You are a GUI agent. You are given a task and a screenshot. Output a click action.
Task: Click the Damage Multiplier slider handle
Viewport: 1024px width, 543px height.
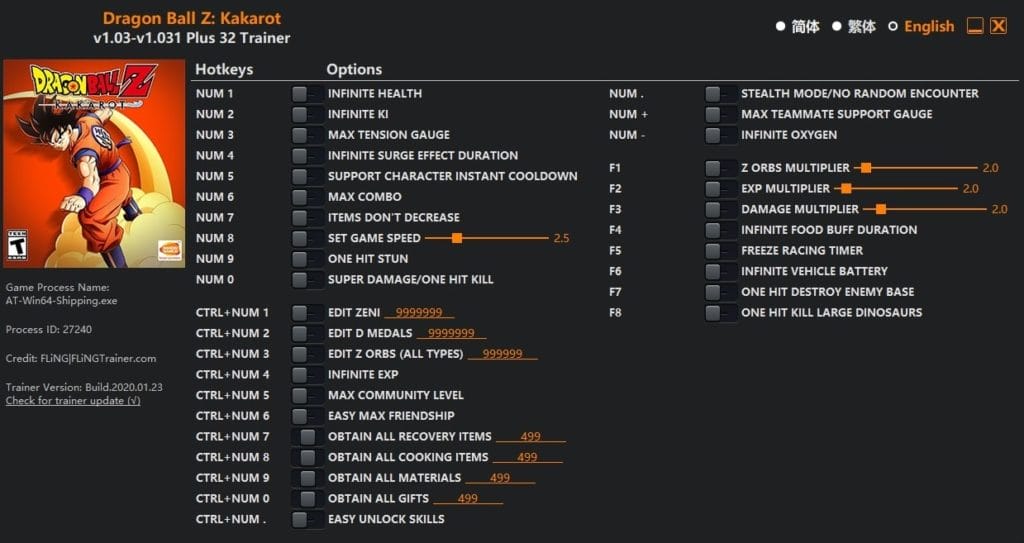pos(881,210)
